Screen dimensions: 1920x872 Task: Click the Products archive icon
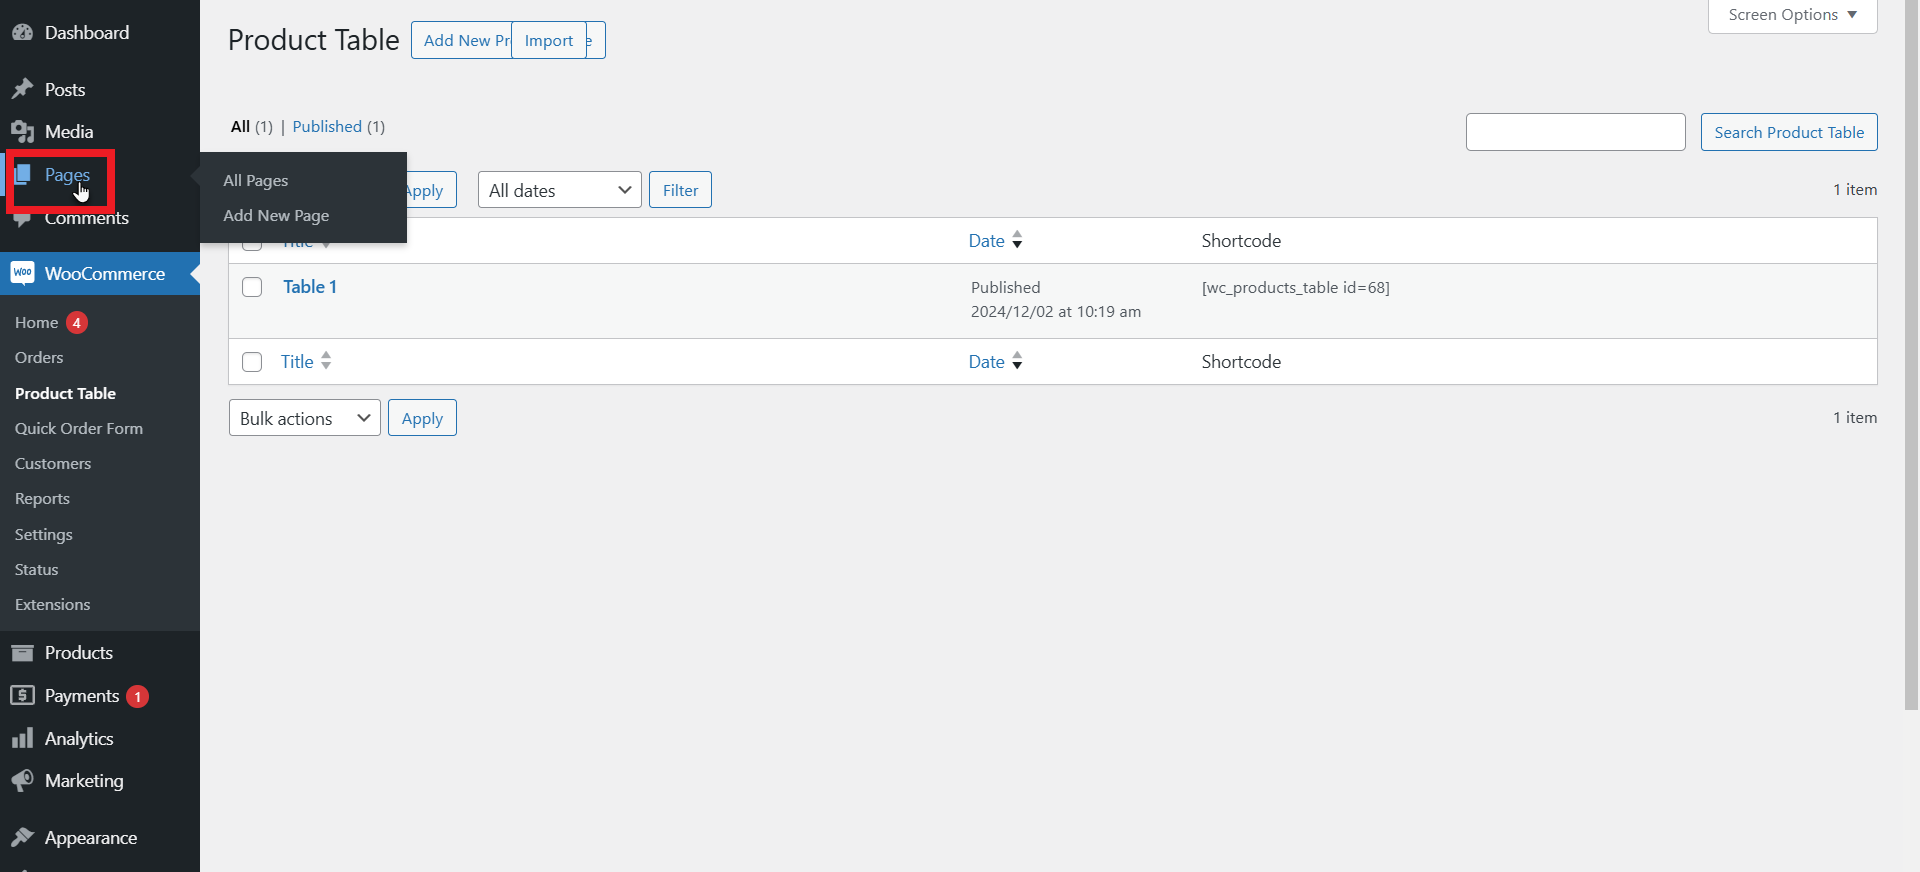pyautogui.click(x=22, y=653)
